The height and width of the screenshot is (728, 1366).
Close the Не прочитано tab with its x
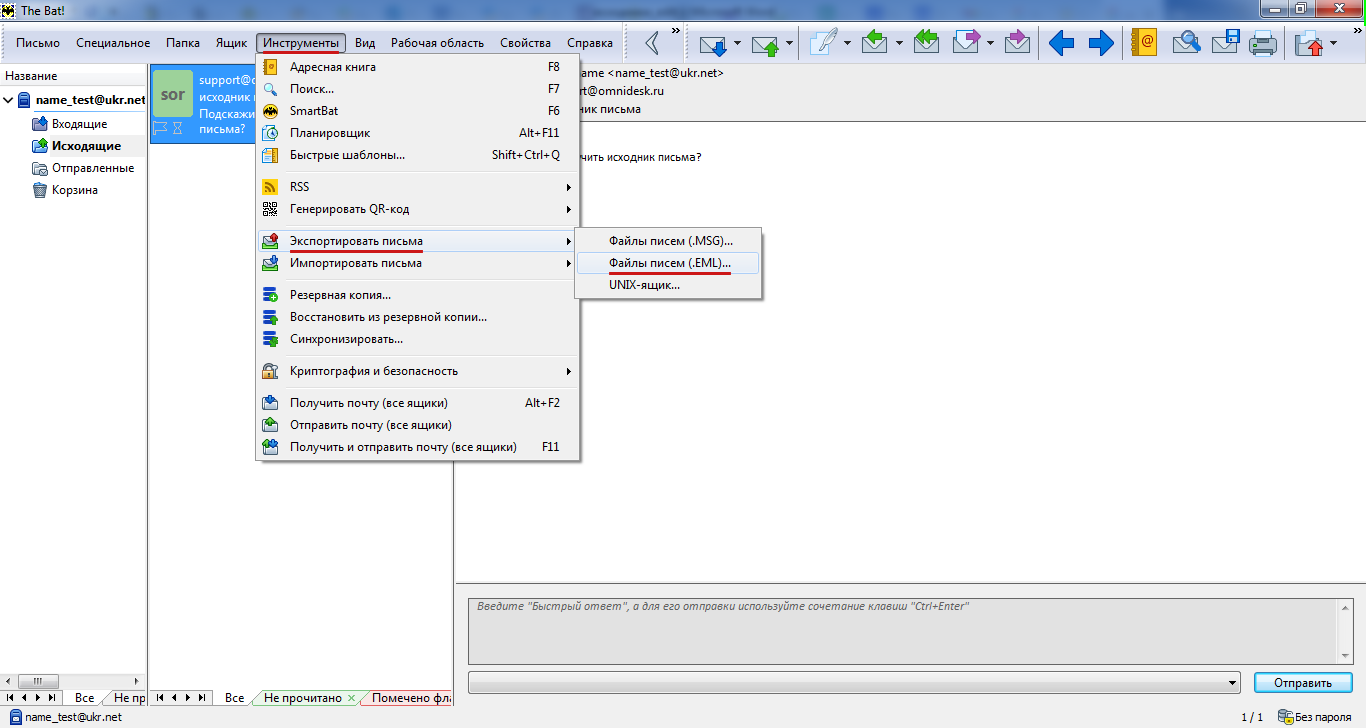click(x=351, y=698)
